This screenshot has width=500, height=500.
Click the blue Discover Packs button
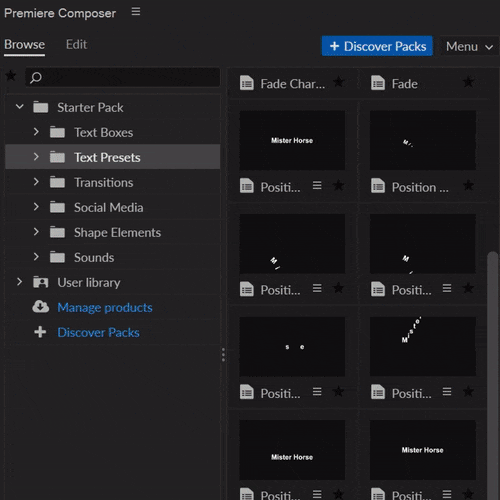coord(377,46)
